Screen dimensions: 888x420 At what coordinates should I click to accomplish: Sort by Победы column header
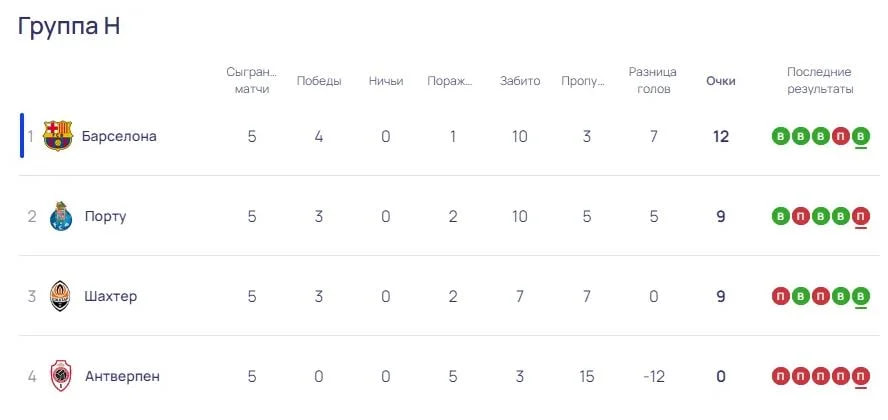(x=319, y=81)
